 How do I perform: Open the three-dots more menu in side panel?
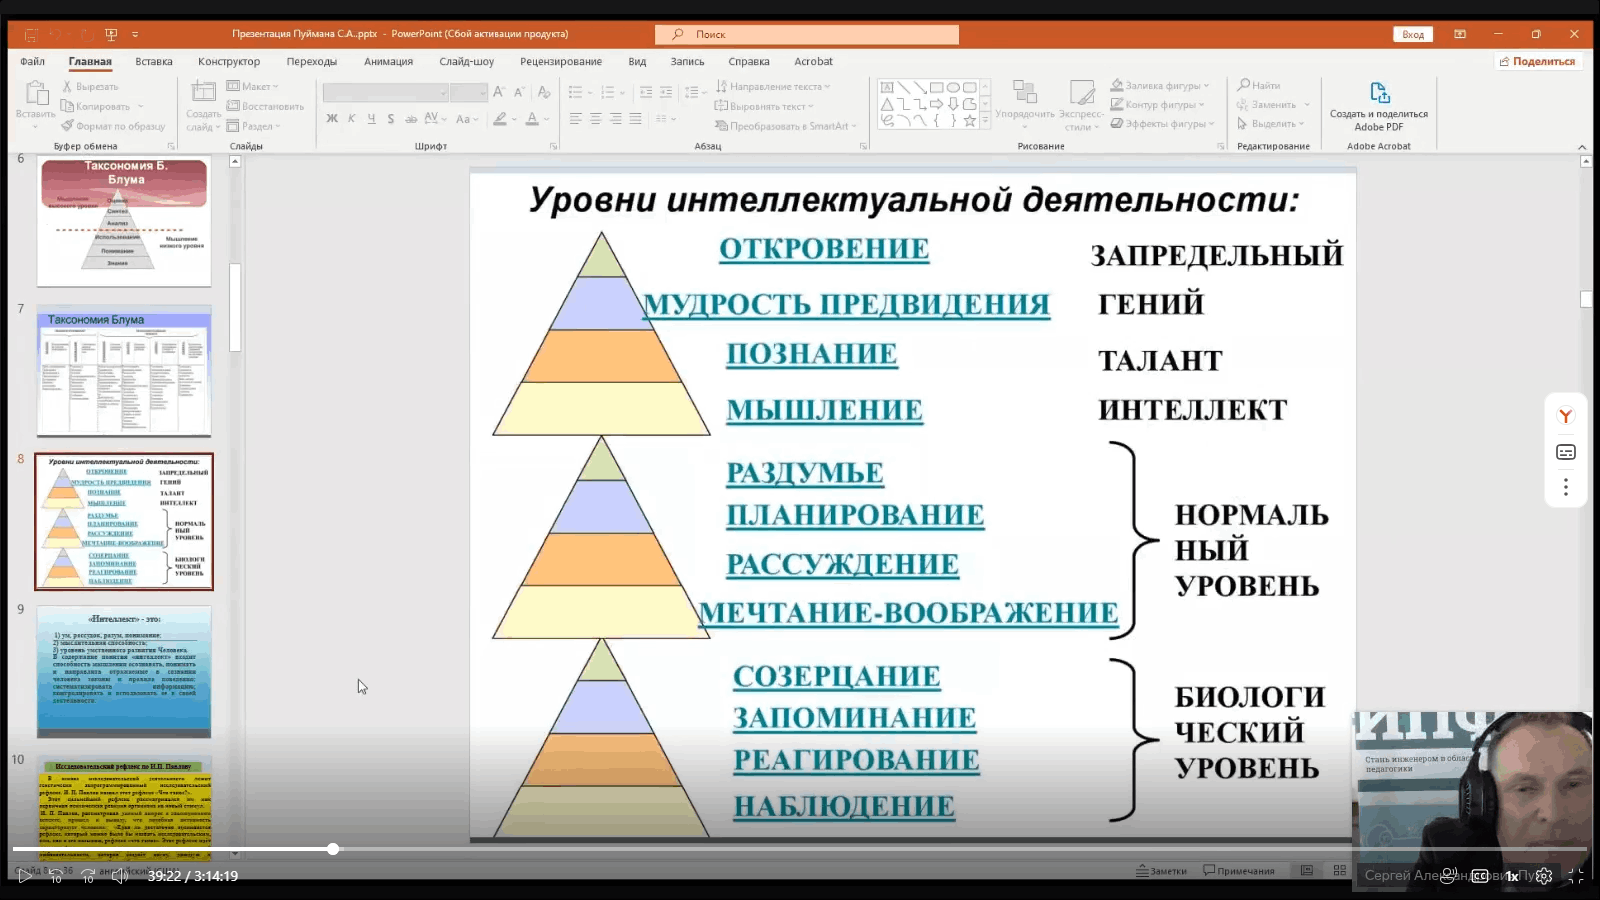pyautogui.click(x=1566, y=487)
